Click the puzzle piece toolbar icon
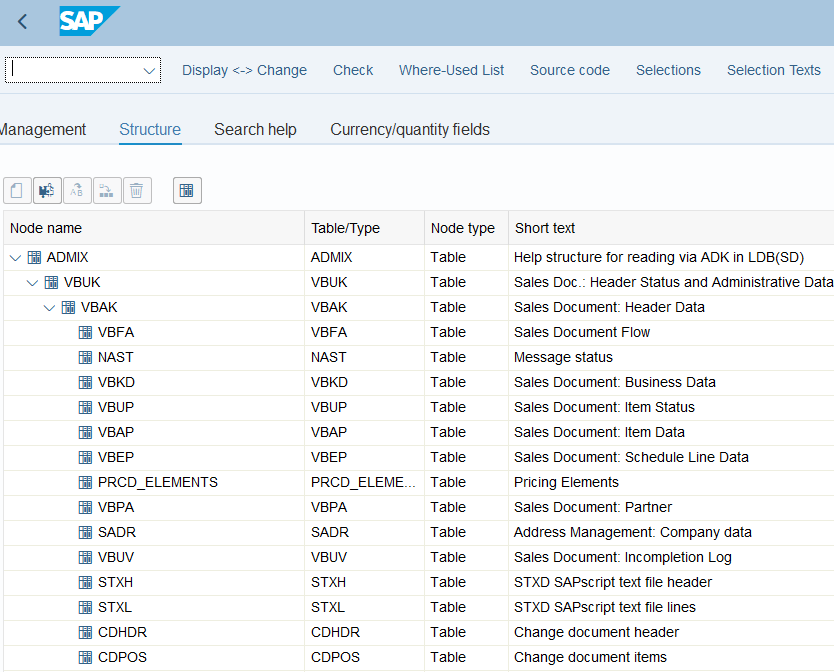 tap(47, 190)
